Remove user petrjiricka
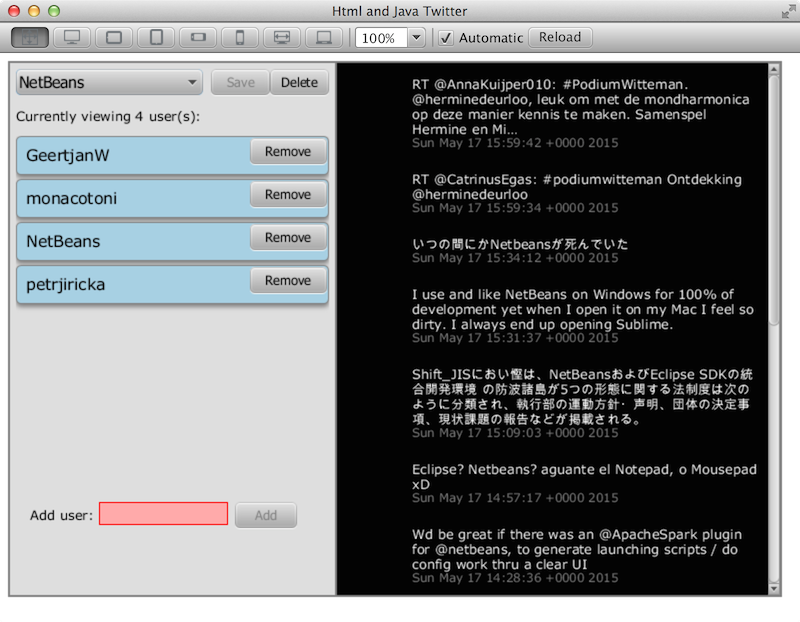The image size is (800, 622). [288, 281]
